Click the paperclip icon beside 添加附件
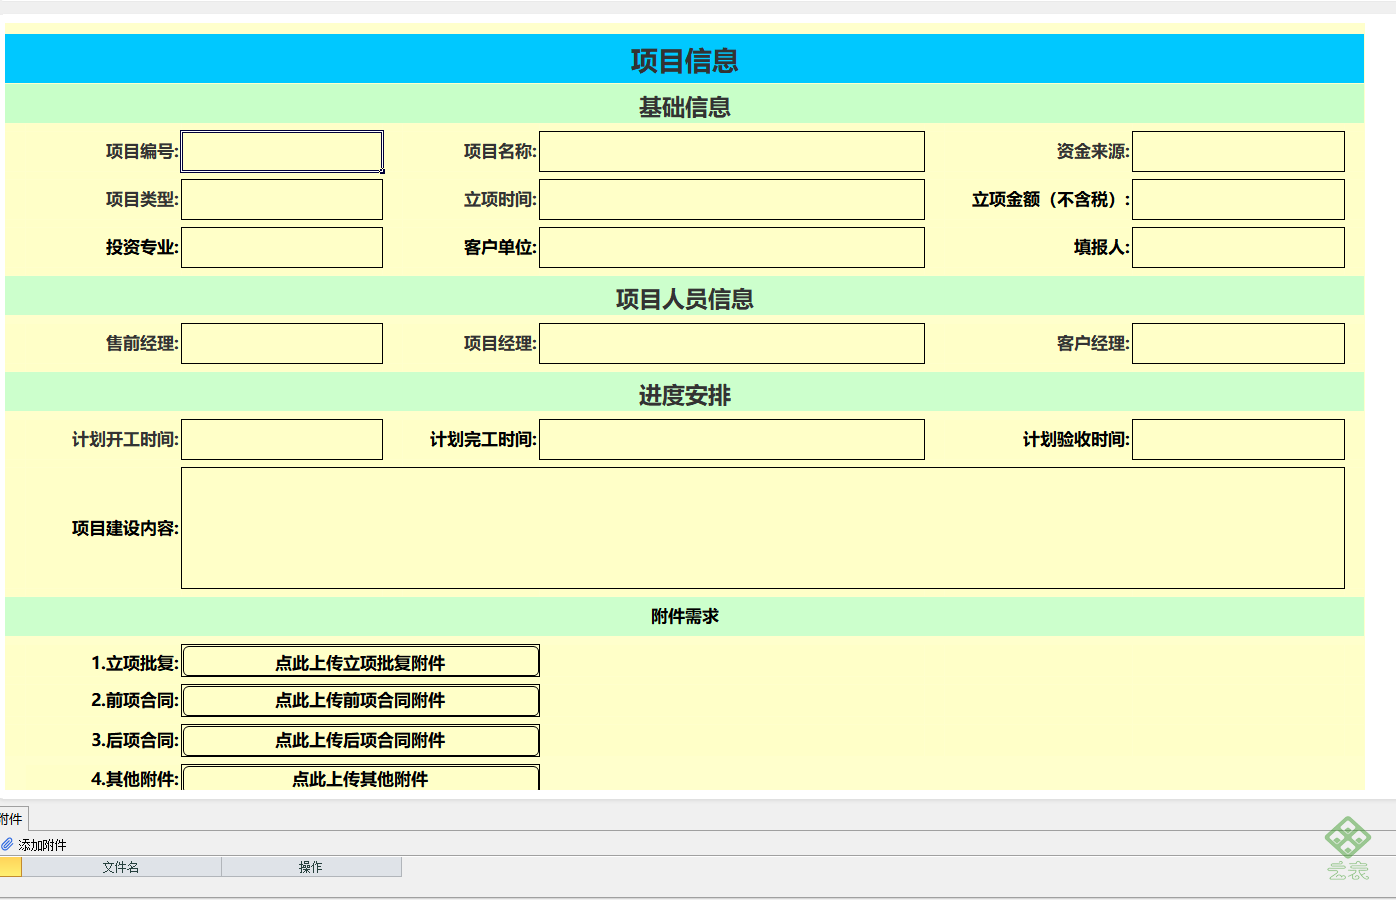Screen dimensions: 1396x900 pyautogui.click(x=7, y=844)
